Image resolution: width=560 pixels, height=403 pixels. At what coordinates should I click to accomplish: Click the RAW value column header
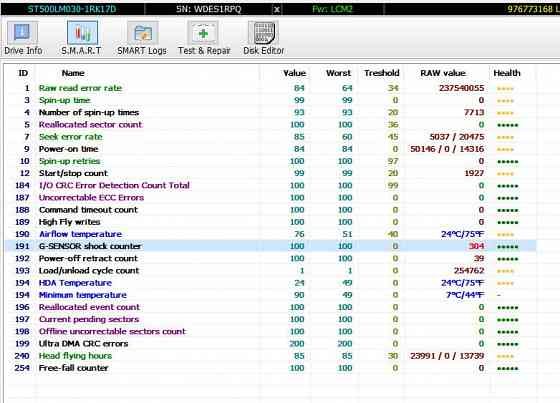(443, 73)
